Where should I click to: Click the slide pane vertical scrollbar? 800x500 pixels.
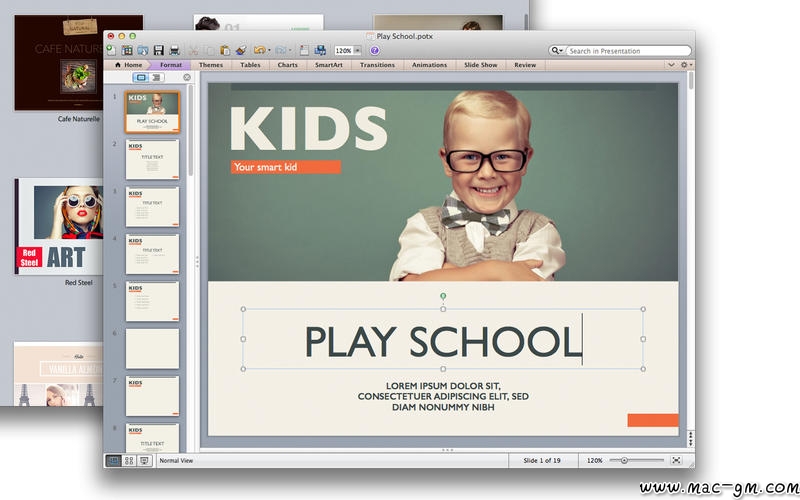(691, 81)
